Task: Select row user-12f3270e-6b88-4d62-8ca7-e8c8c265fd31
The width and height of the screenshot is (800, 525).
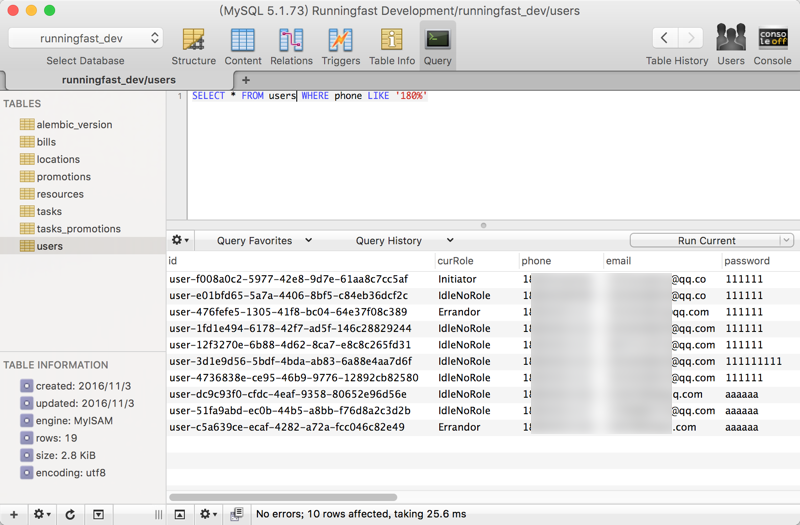Action: point(483,345)
